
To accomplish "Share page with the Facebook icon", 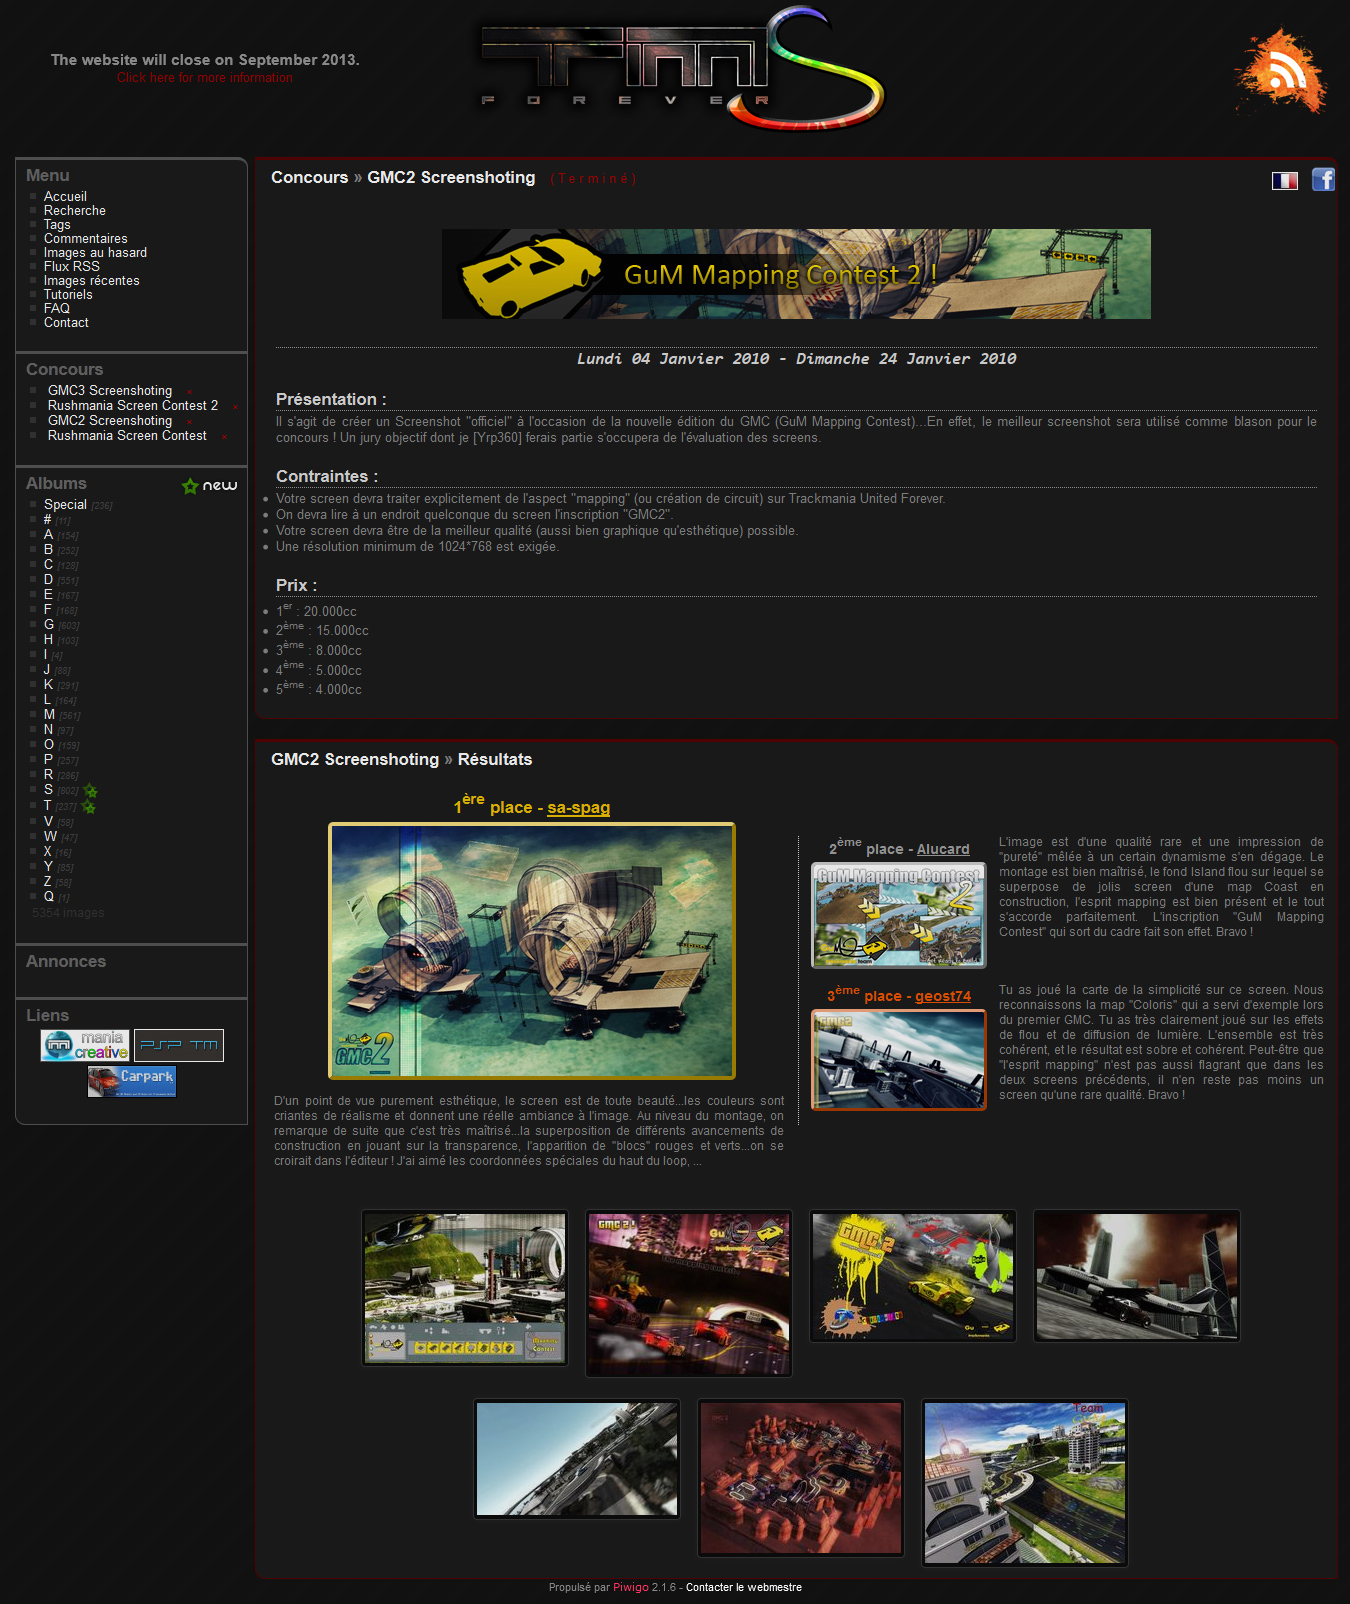I will pos(1323,180).
